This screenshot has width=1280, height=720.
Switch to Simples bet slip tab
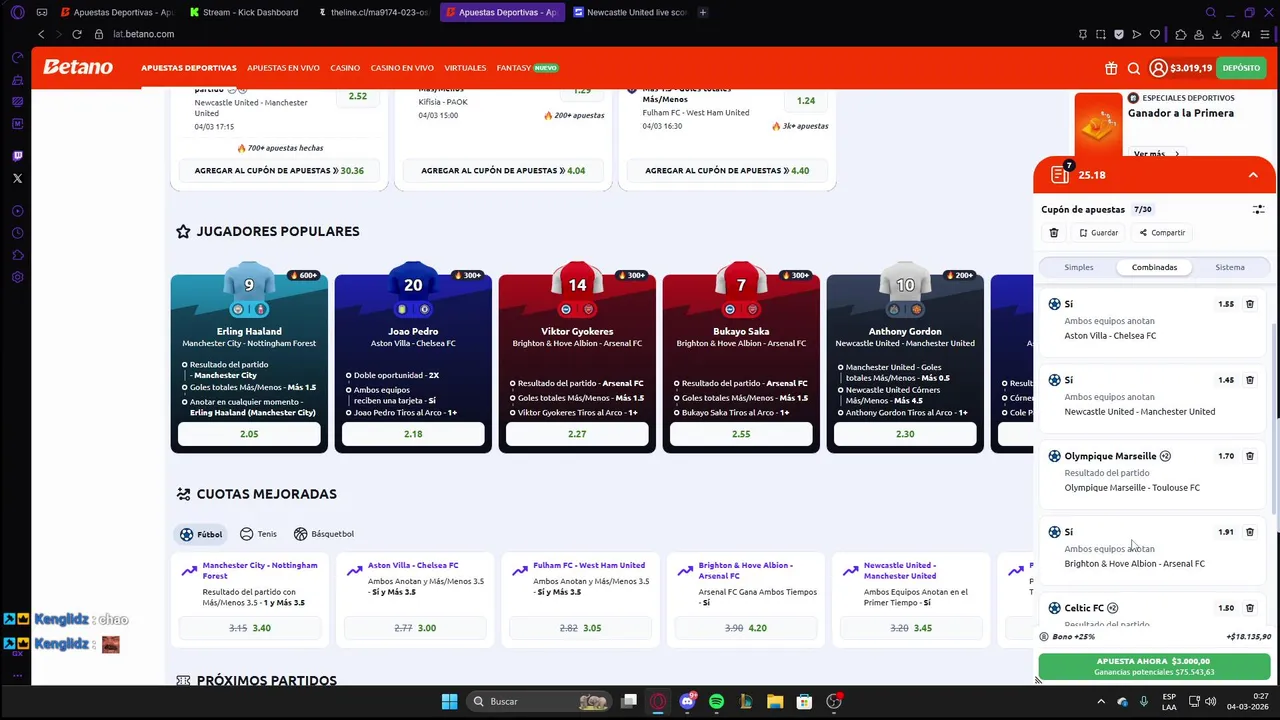pos(1079,267)
